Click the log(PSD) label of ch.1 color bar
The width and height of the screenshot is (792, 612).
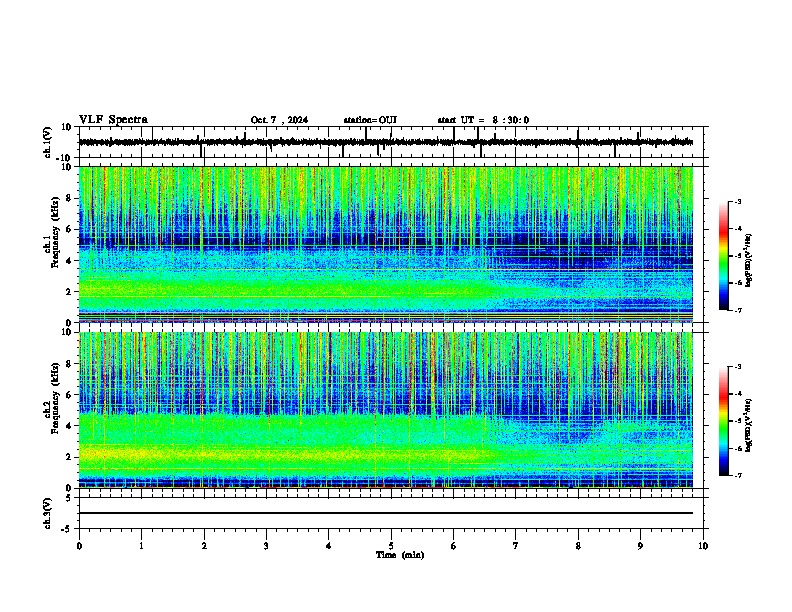click(x=749, y=260)
